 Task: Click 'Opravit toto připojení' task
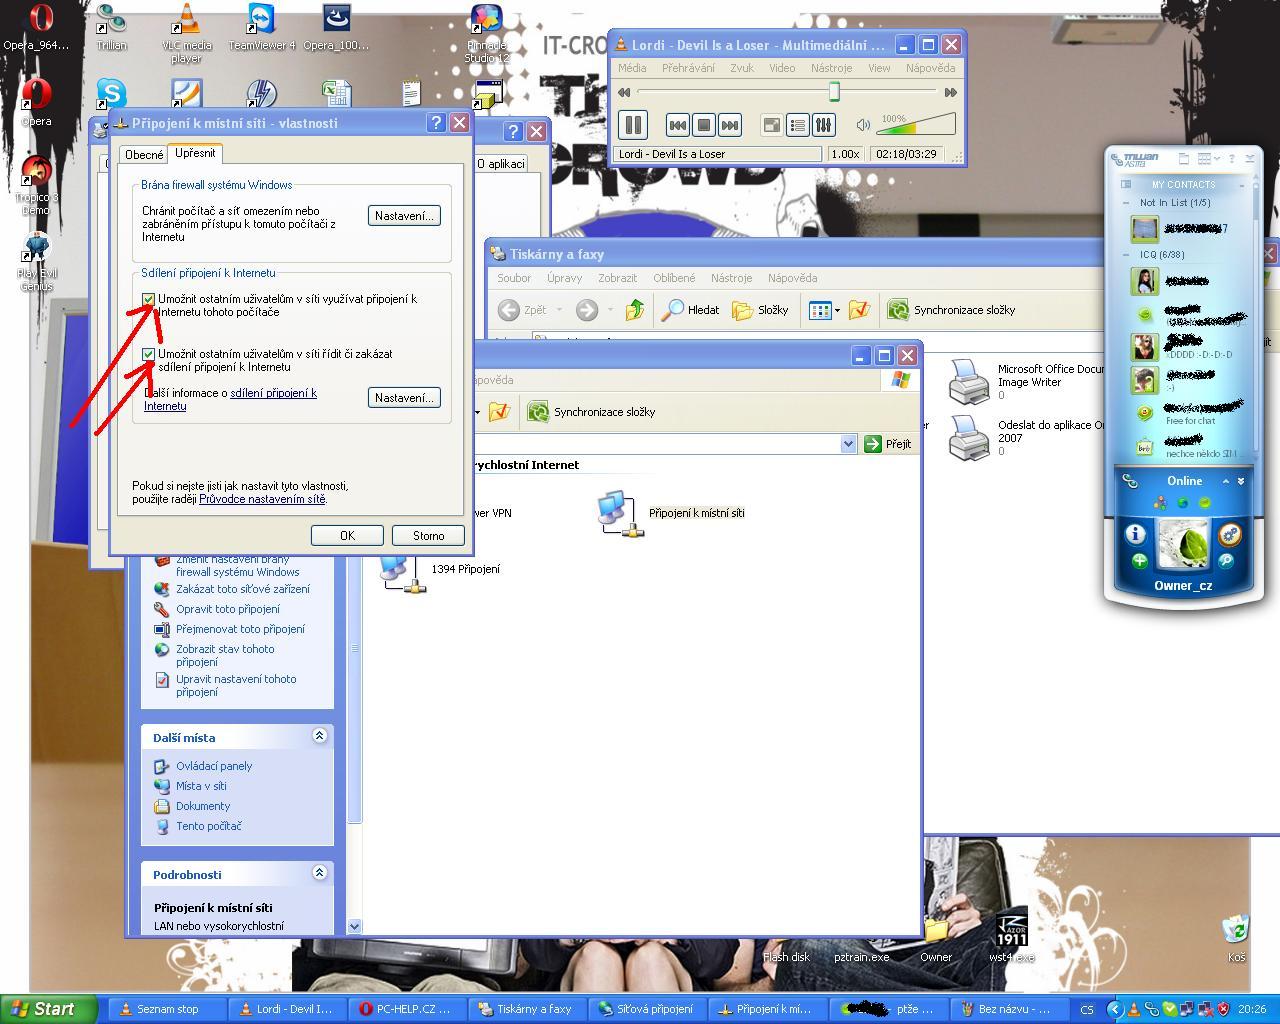(x=228, y=609)
